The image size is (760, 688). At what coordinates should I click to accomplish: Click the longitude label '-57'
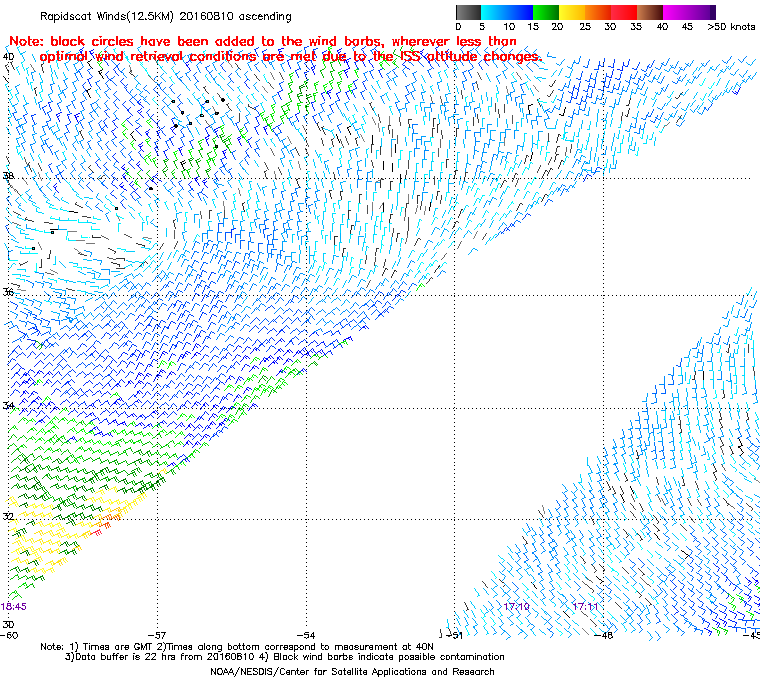tap(158, 635)
